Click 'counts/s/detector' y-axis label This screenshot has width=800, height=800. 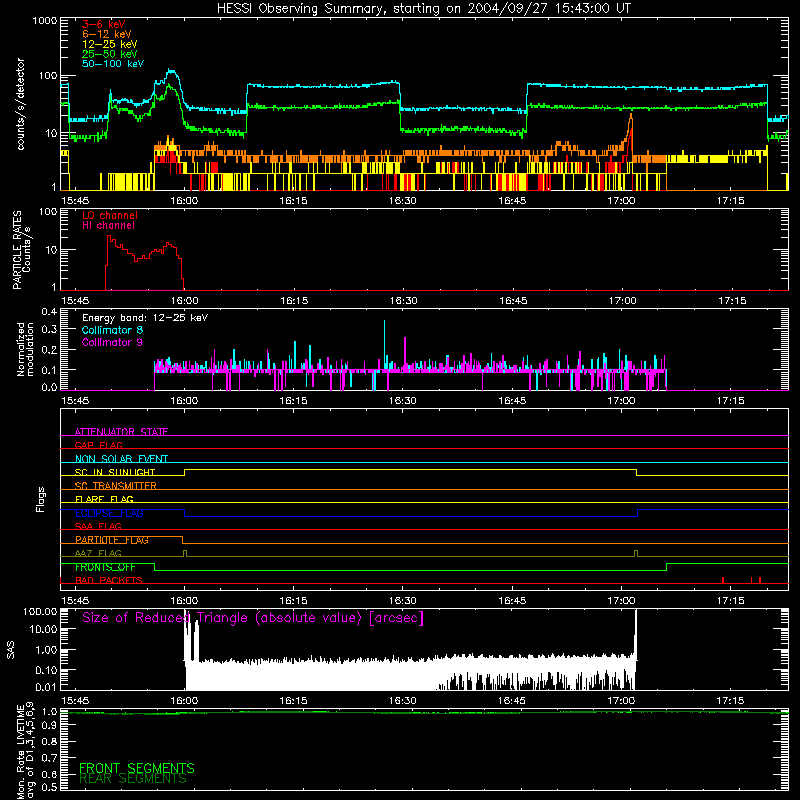[20, 104]
